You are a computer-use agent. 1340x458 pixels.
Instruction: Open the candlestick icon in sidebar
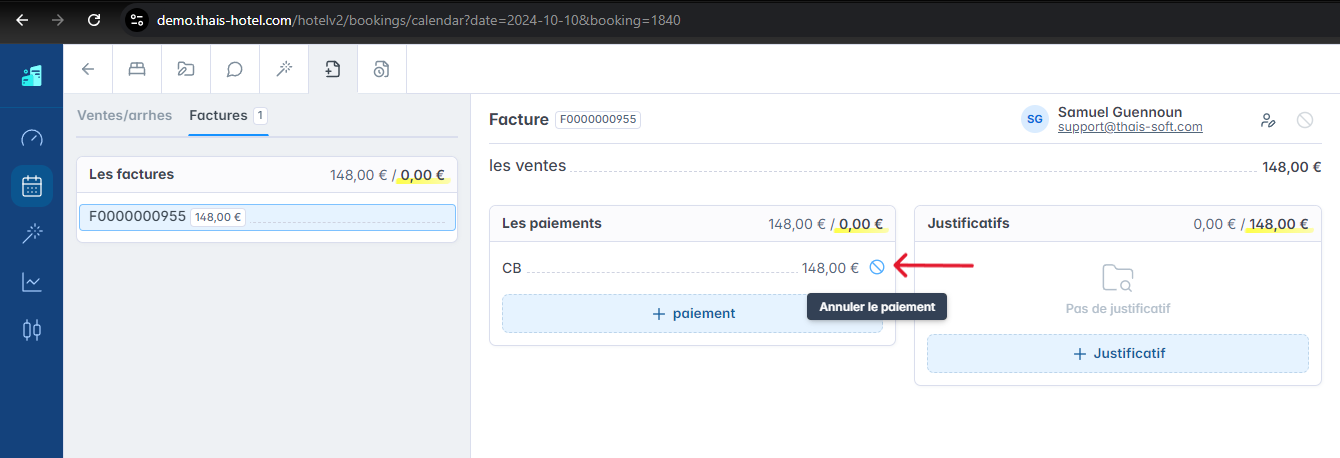32,329
